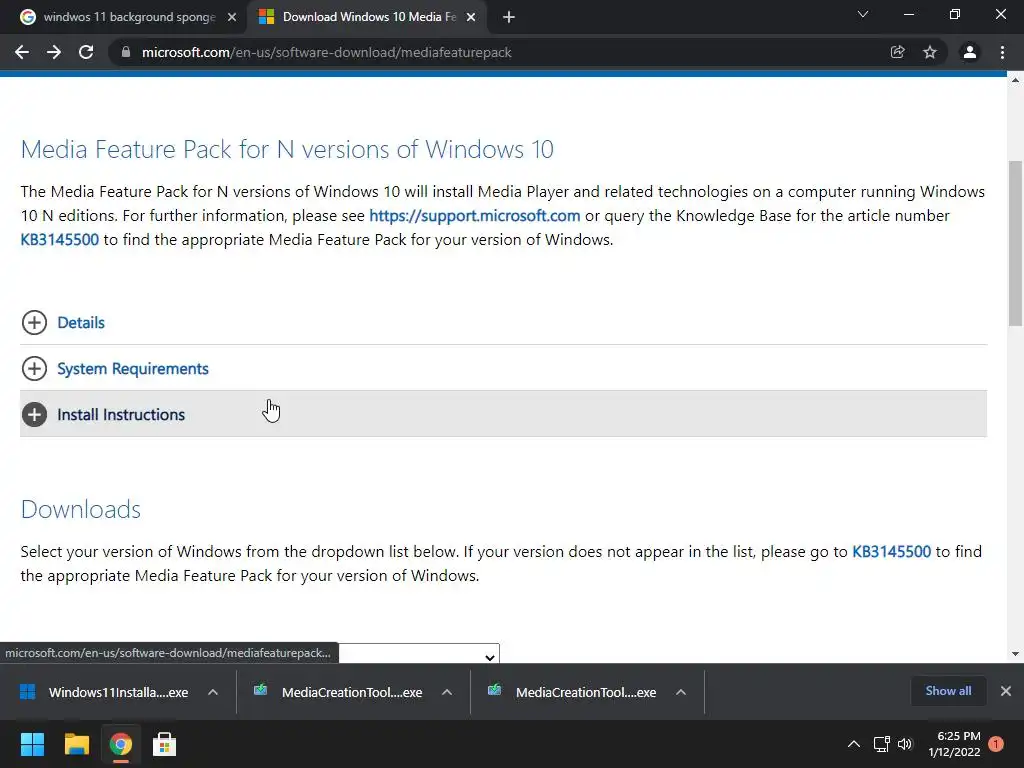Expand Install Instructions plus icon
This screenshot has width=1024, height=768.
pos(34,414)
